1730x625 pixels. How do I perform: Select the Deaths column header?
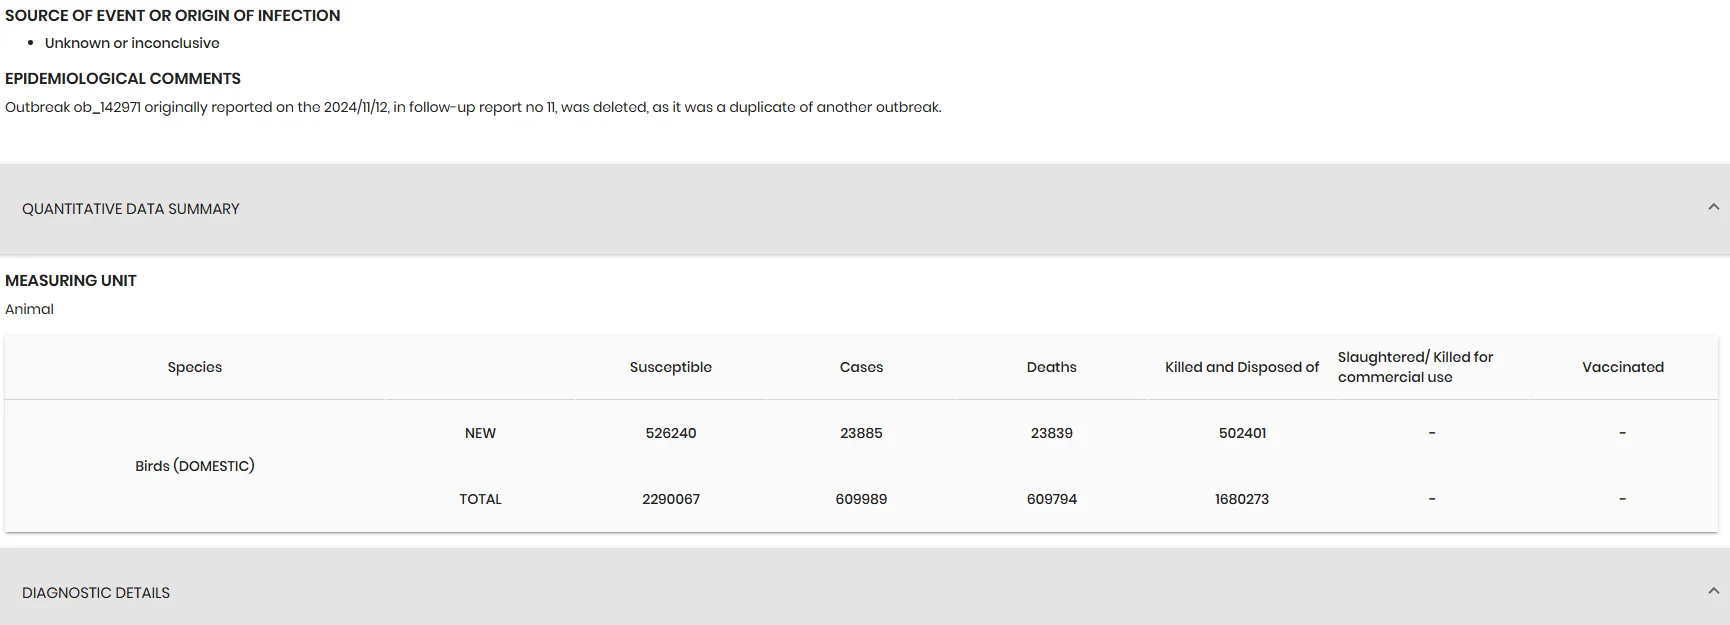1052,367
